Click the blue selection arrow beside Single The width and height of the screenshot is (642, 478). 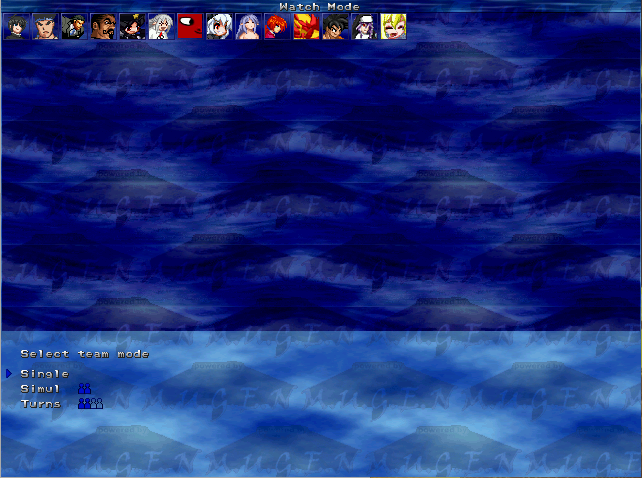[x=9, y=373]
